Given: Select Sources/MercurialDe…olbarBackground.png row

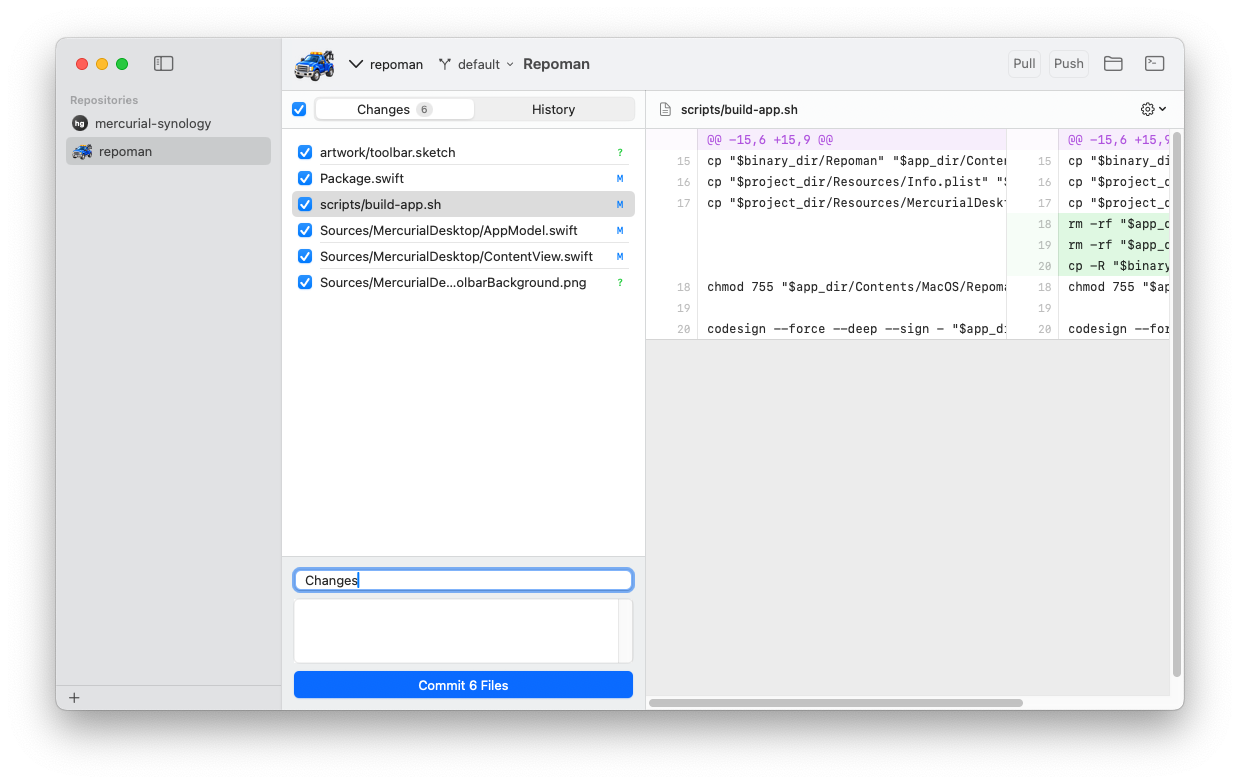Looking at the screenshot, I should (x=463, y=283).
